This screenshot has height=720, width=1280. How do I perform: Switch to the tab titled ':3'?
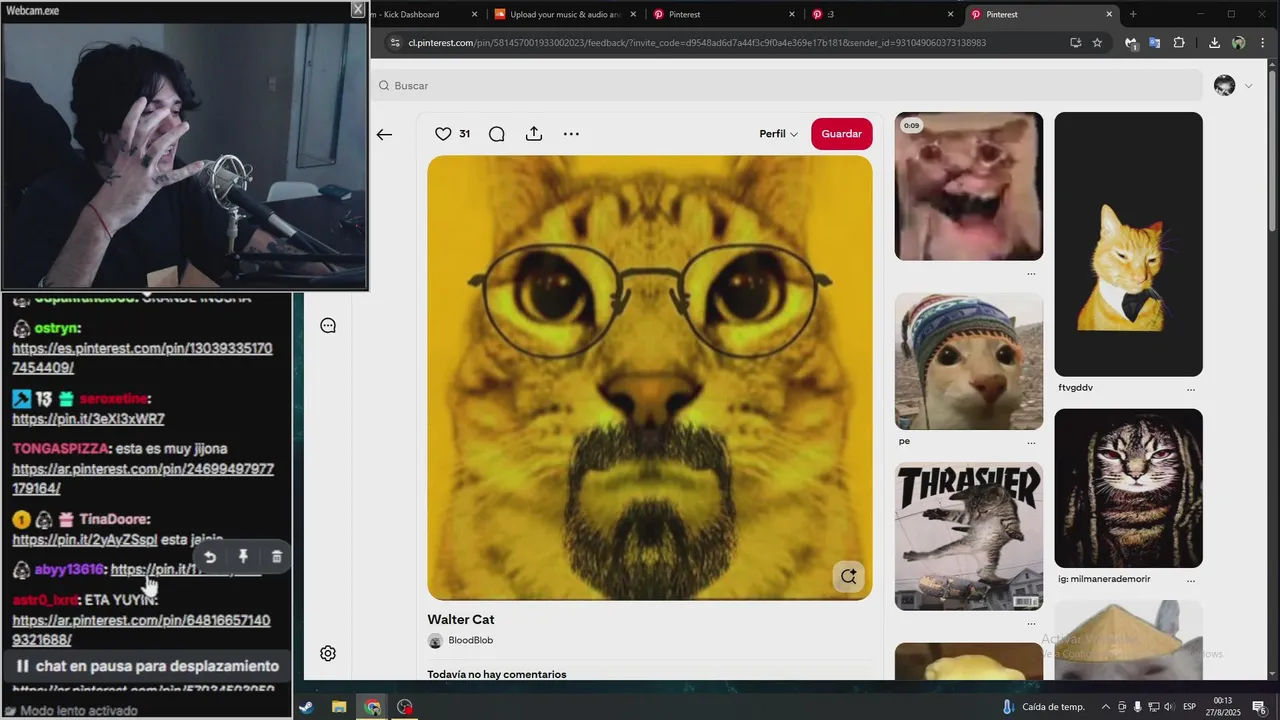tap(880, 14)
